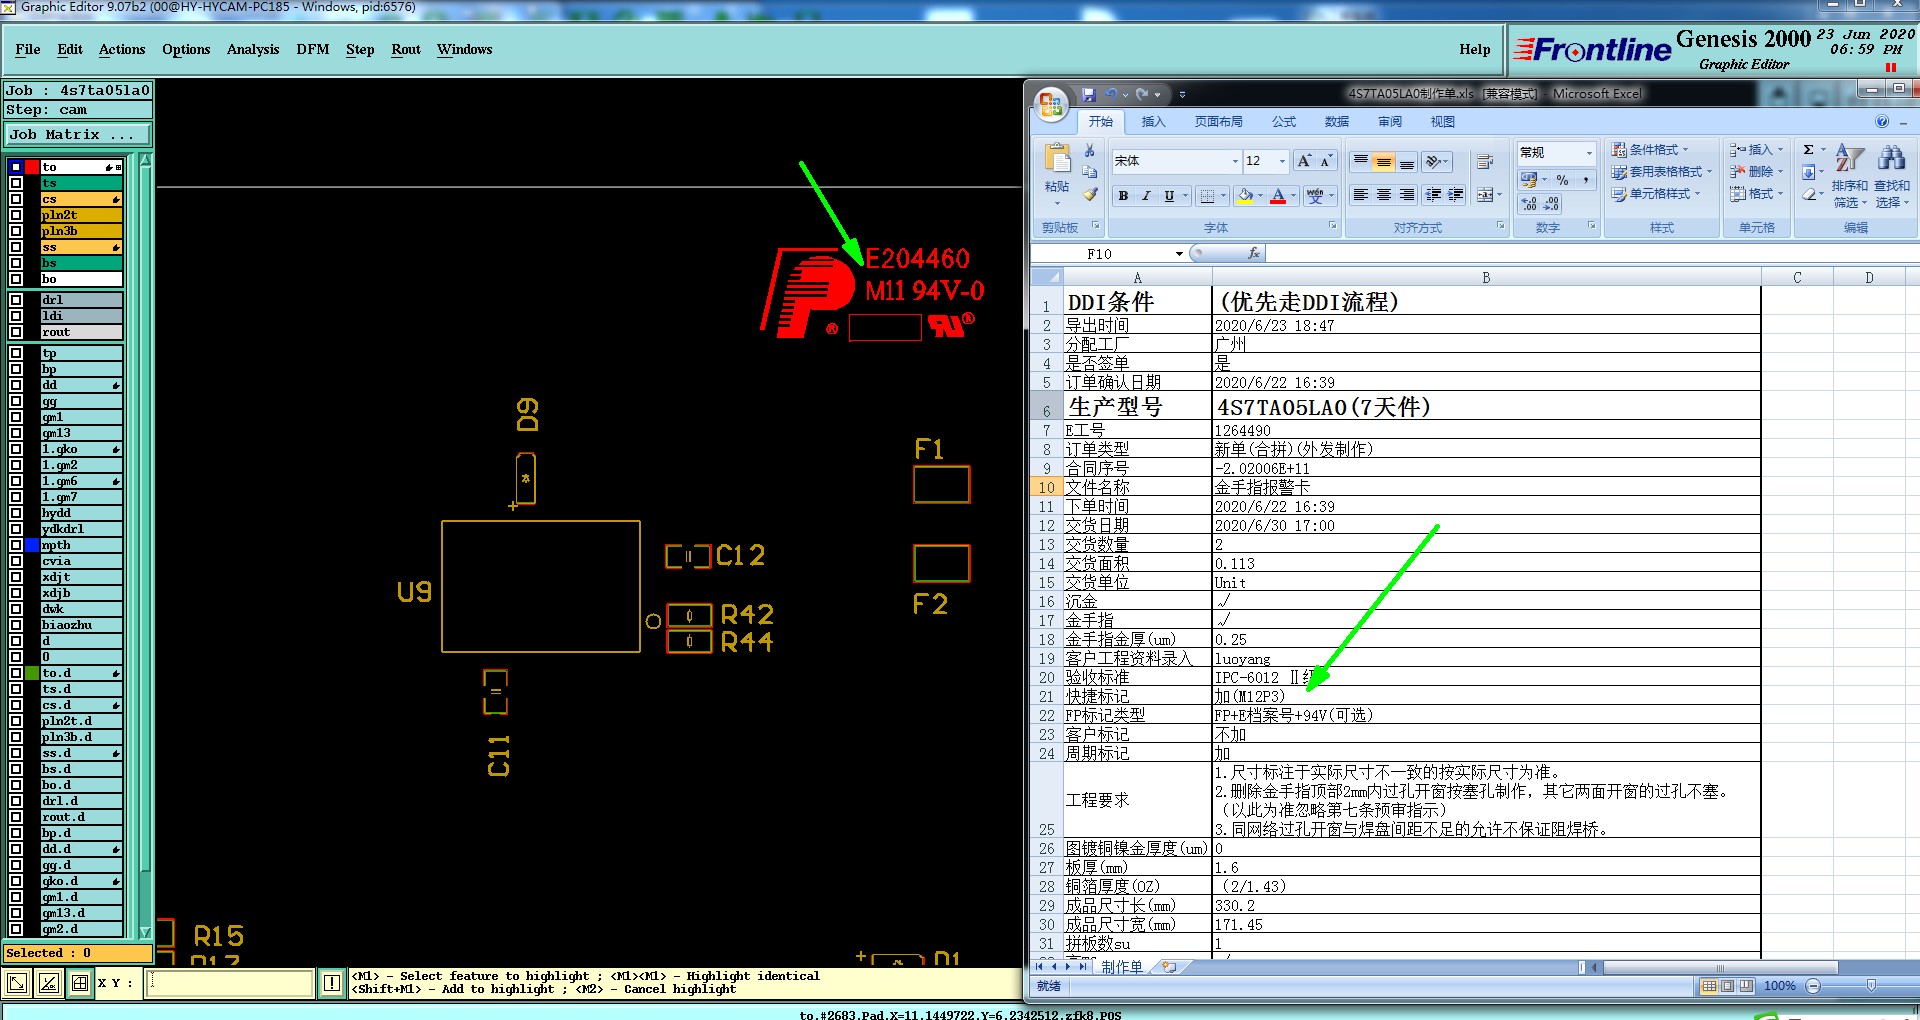Open the Genesis Help menu button

point(1475,50)
